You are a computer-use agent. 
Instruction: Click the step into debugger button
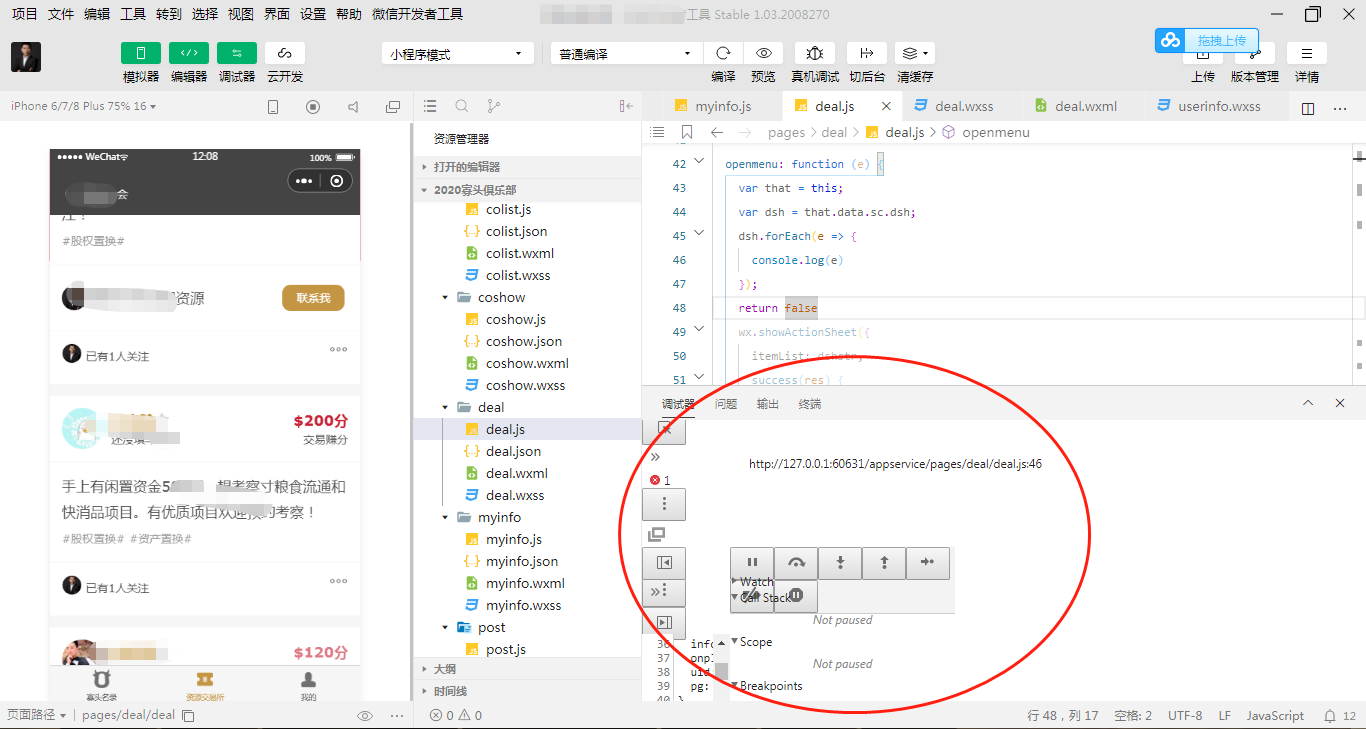pos(840,563)
